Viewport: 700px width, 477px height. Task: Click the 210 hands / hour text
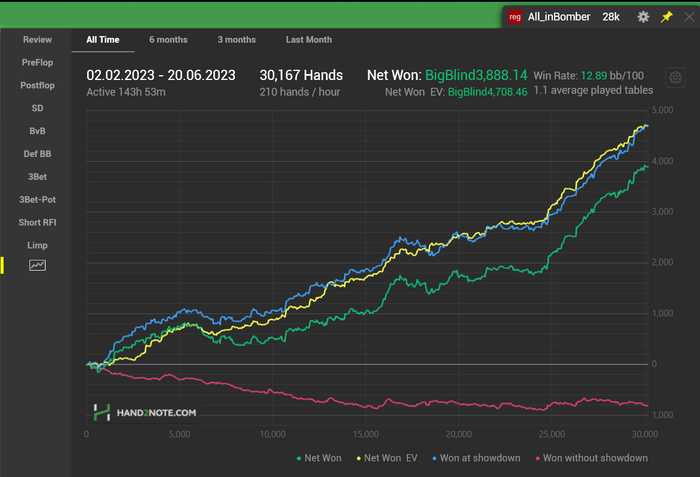[x=300, y=92]
